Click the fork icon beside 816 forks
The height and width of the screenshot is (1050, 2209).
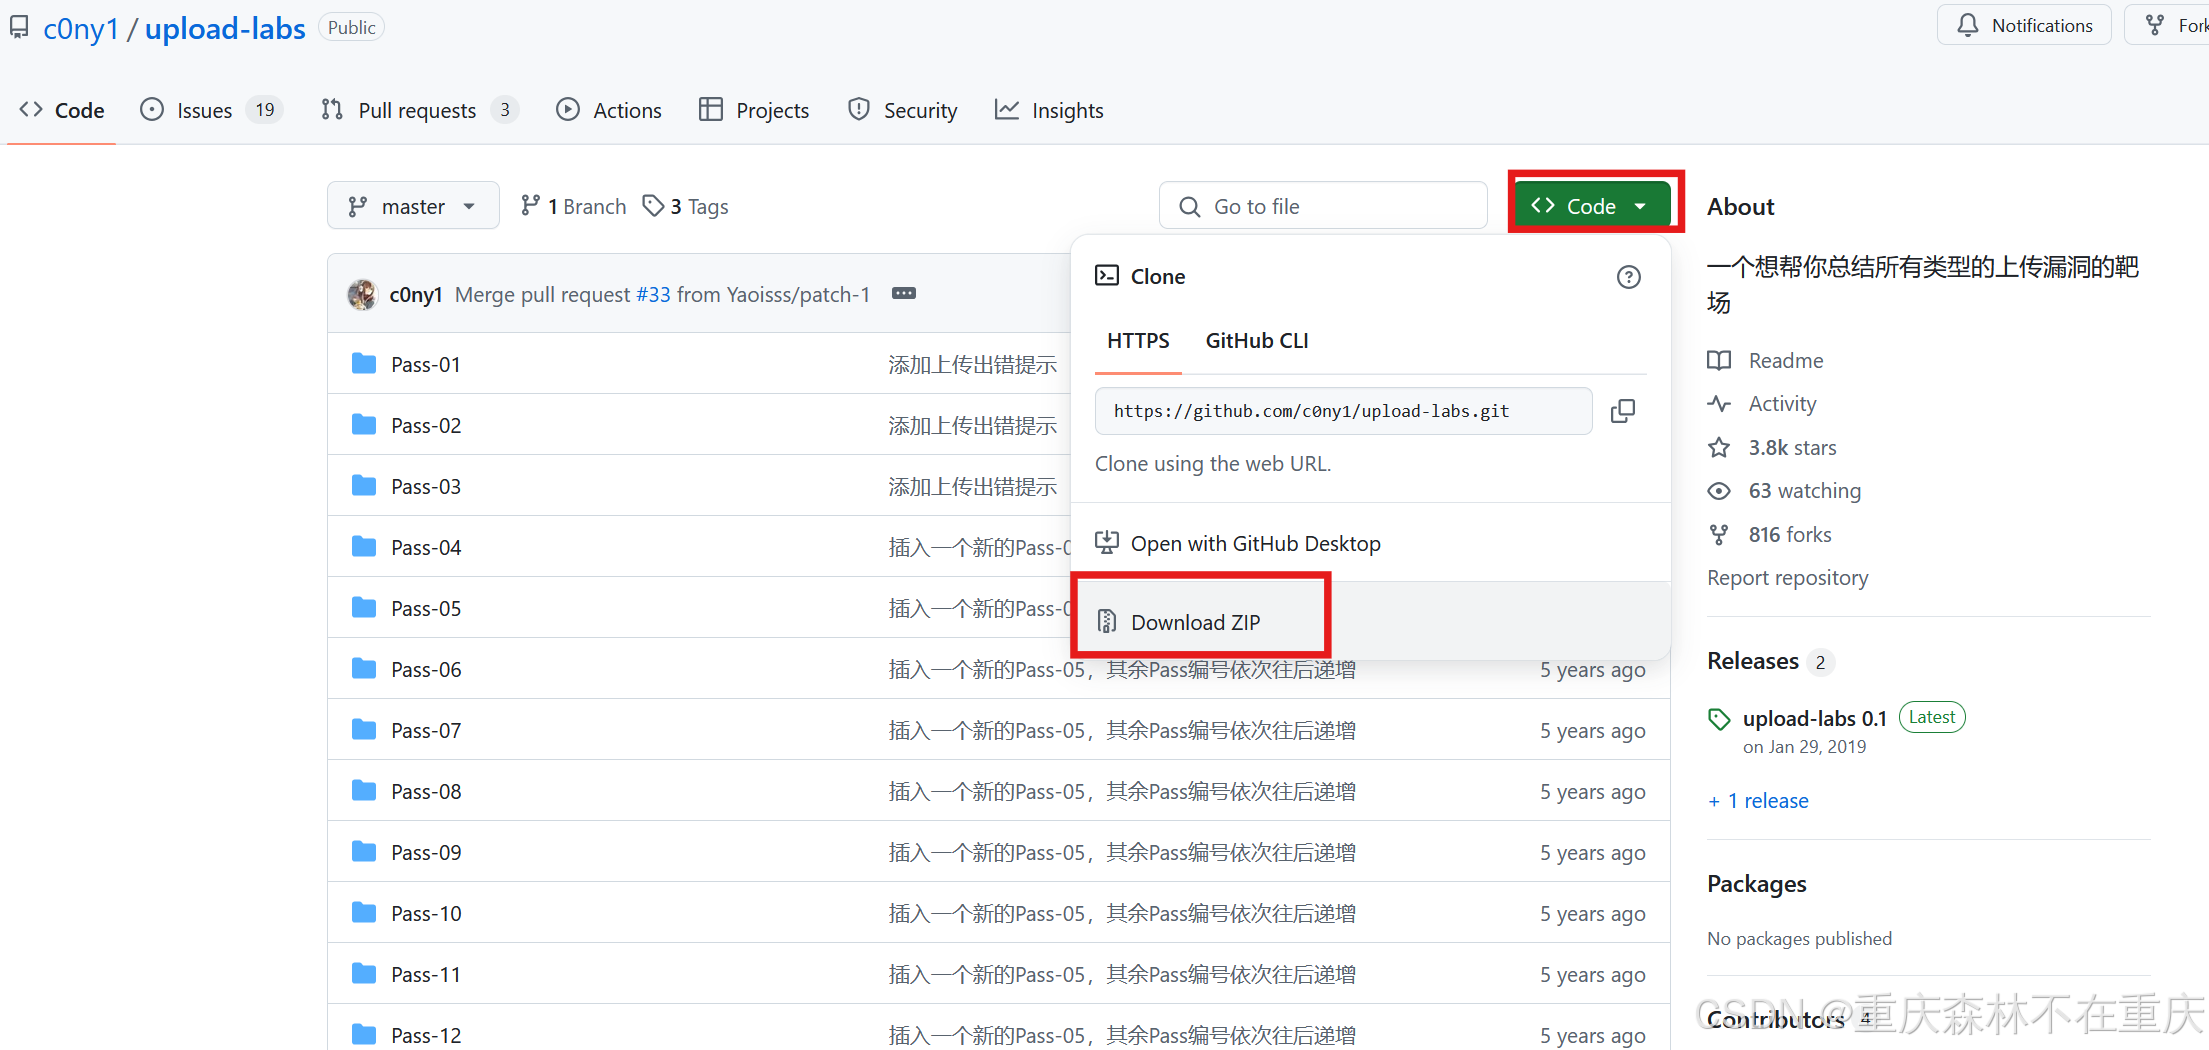coord(1719,535)
